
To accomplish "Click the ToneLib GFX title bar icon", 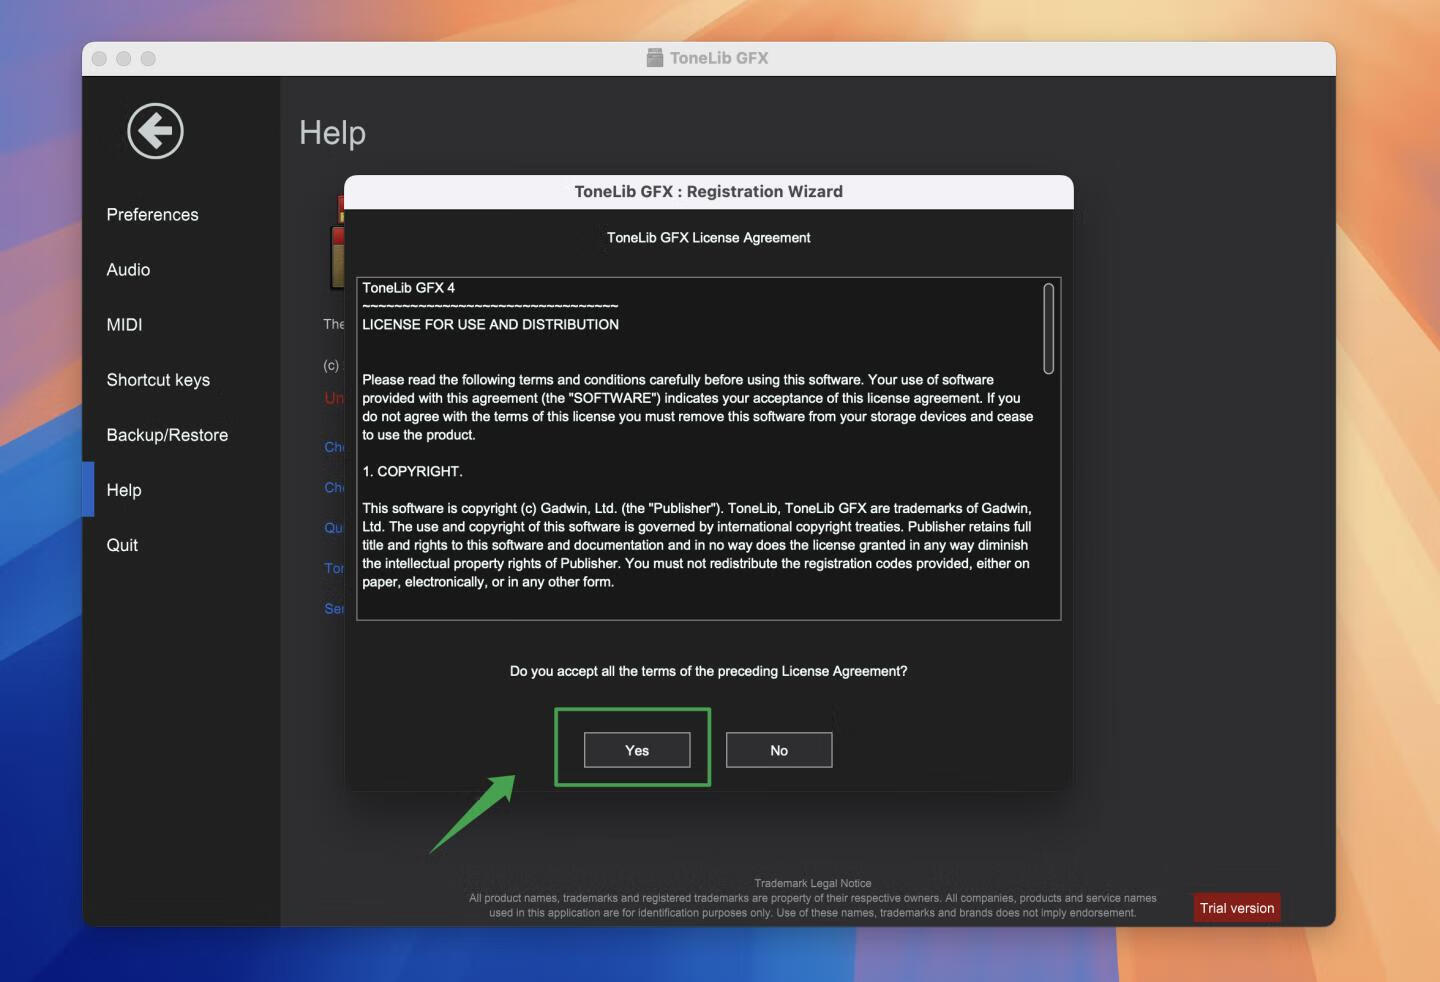I will [x=655, y=58].
